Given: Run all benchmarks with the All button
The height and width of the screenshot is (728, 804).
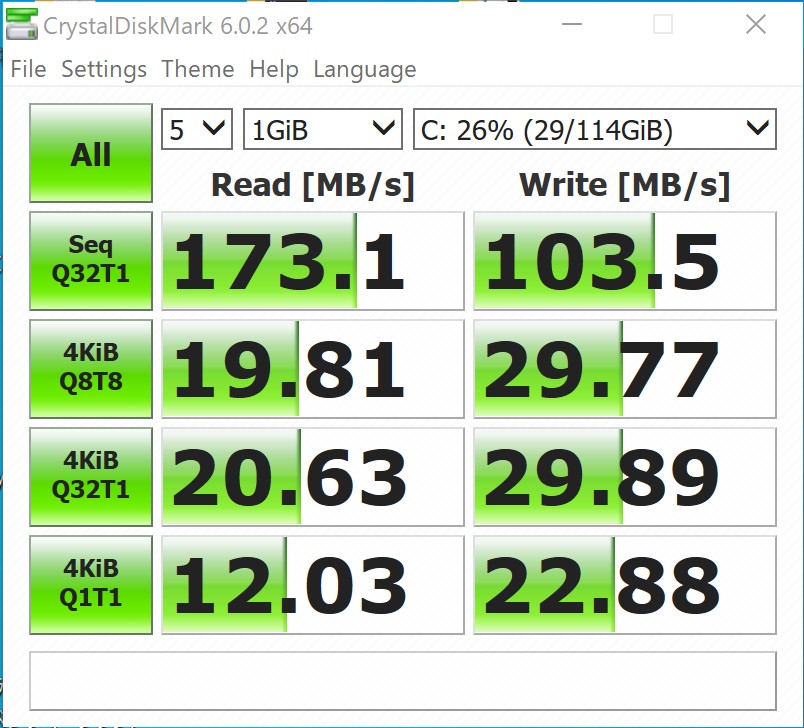Looking at the screenshot, I should pyautogui.click(x=91, y=153).
